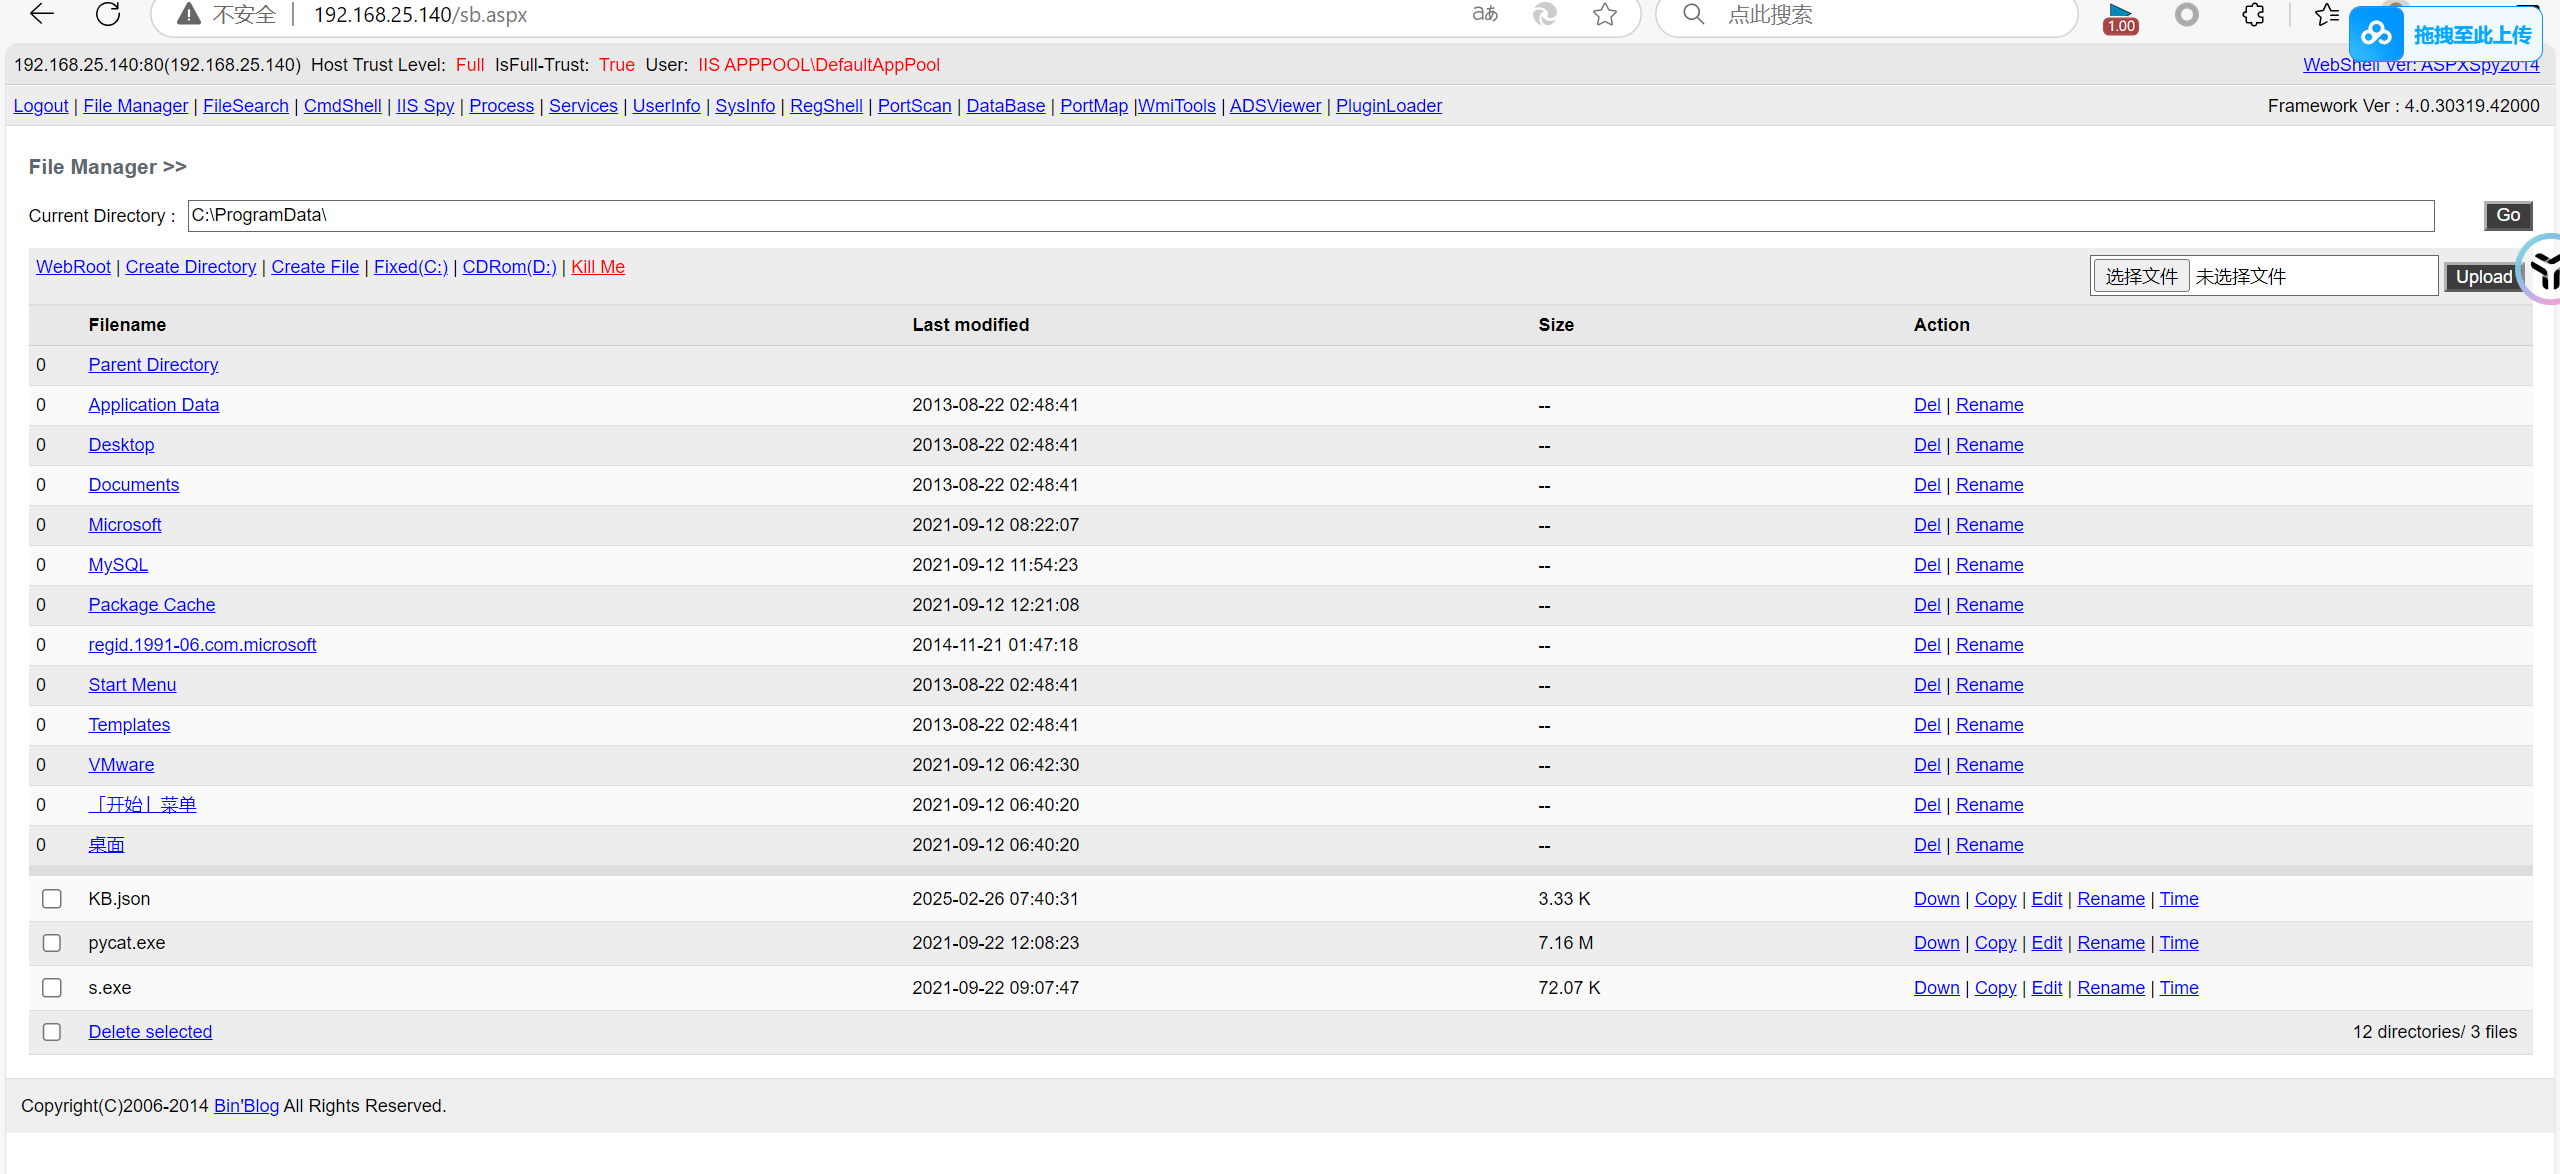Click the favorites star in address bar
The width and height of the screenshot is (2560, 1174).
click(x=1605, y=14)
